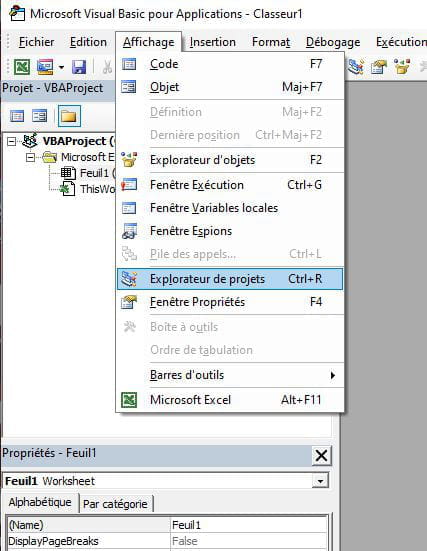
Task: Toggle the folders view button in the Project panel
Action: tap(69, 116)
